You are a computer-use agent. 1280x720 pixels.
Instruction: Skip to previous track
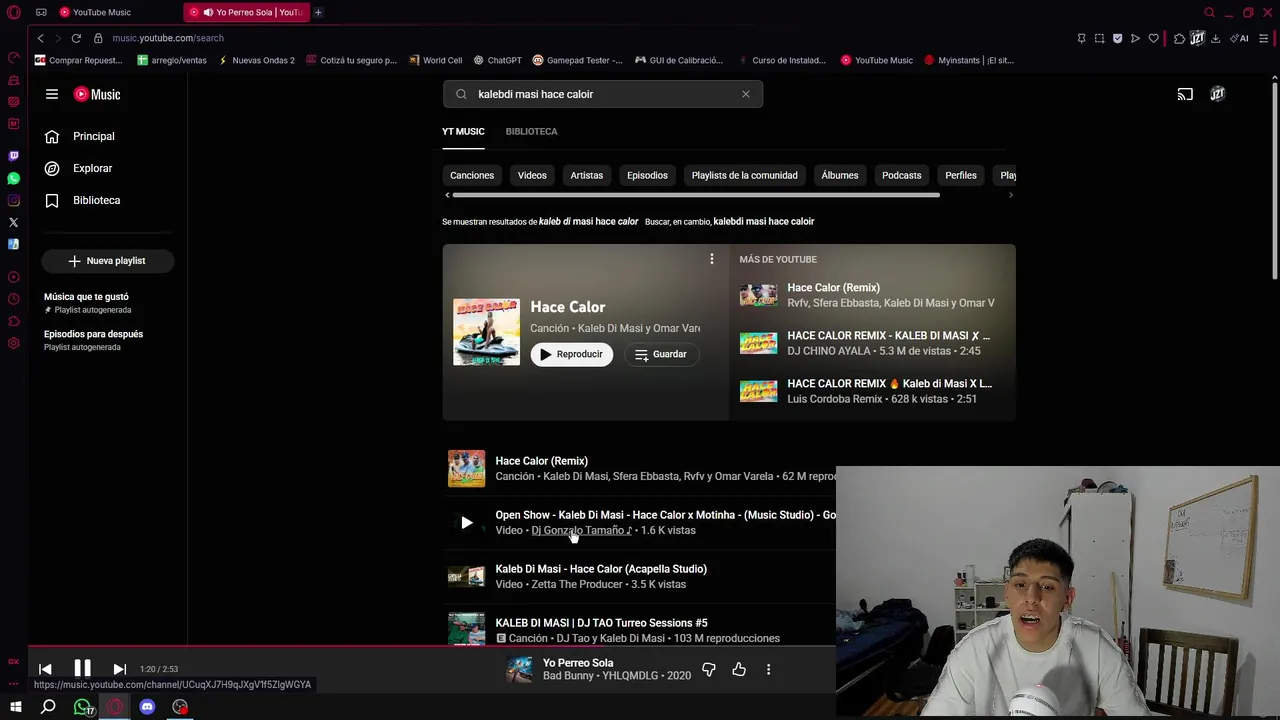coord(45,669)
